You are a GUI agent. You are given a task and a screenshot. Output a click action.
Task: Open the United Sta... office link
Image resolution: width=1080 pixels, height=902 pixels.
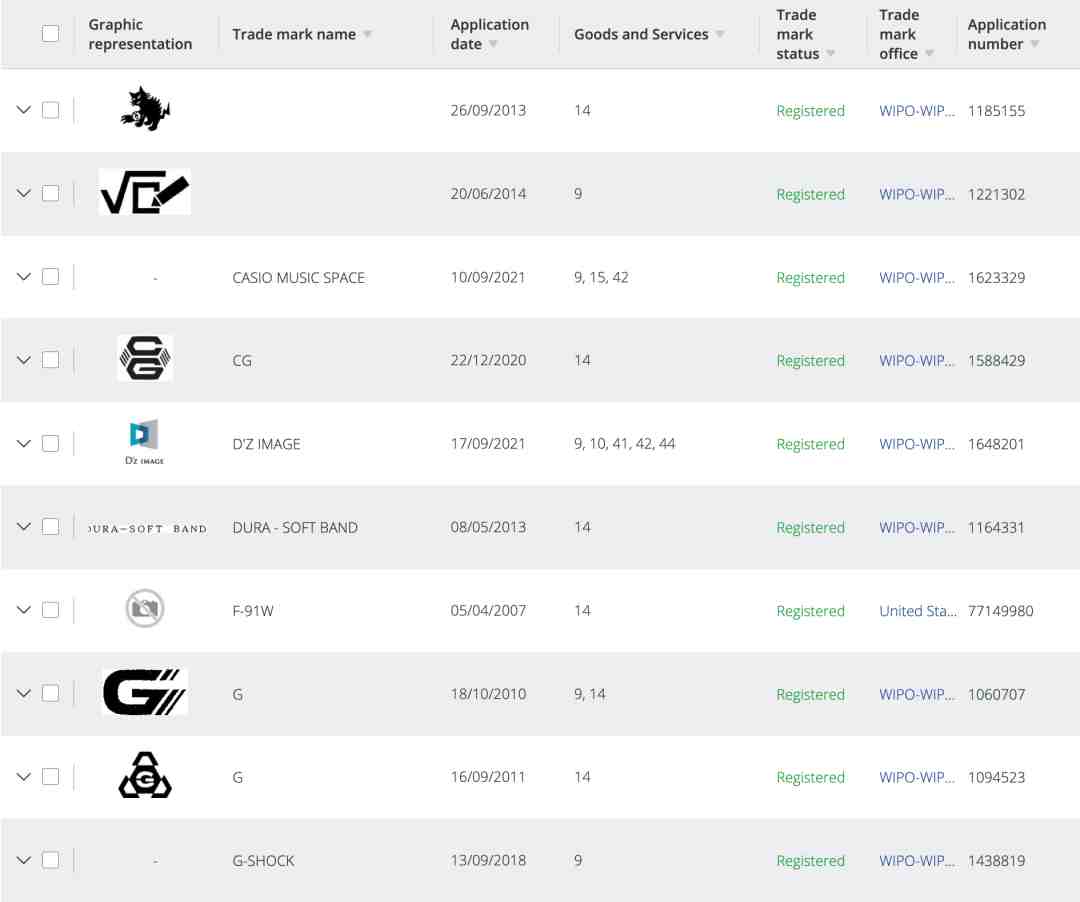(917, 611)
